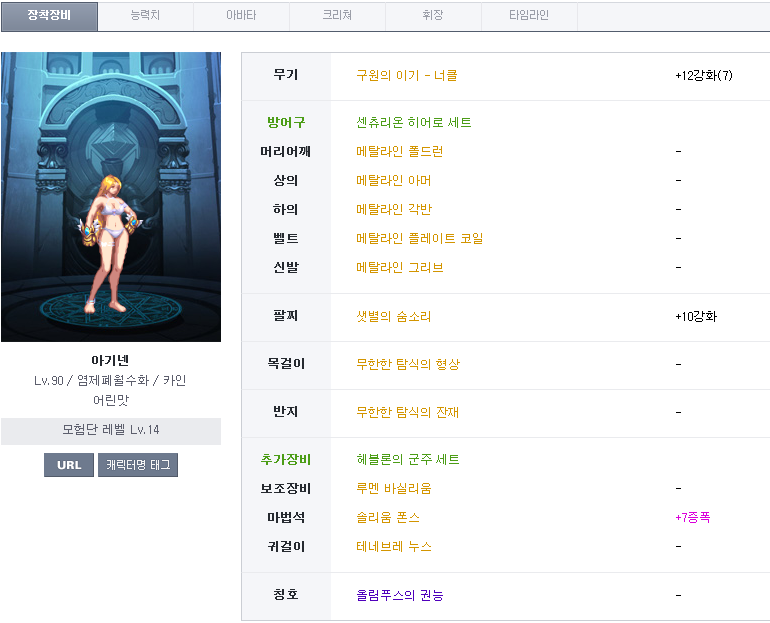Open the 아바타 tab

pos(241,16)
